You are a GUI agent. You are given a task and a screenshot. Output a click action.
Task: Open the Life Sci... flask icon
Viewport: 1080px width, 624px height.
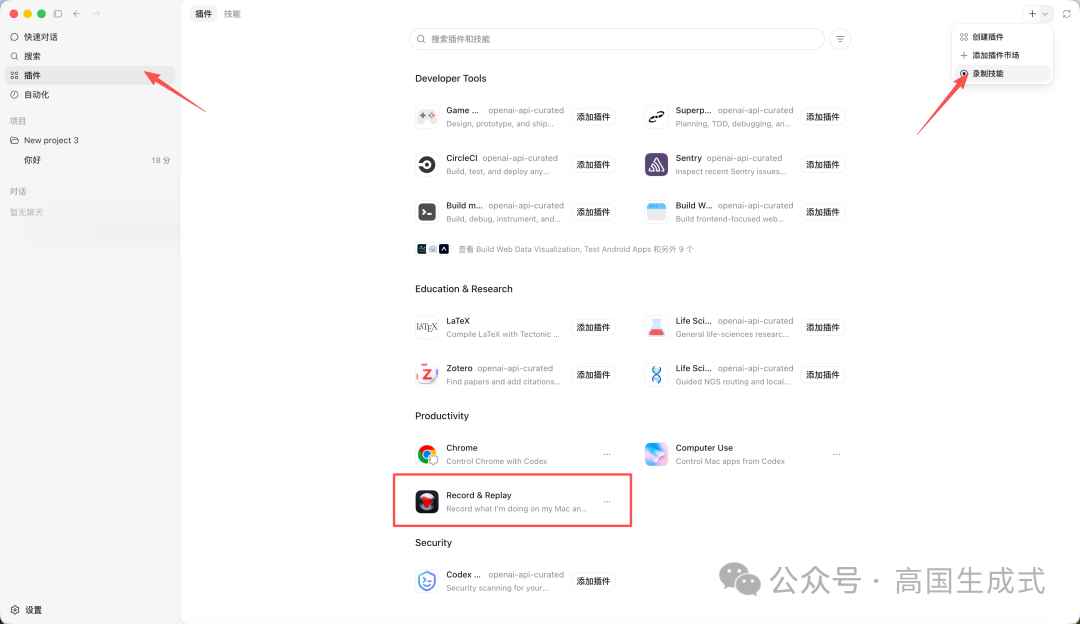click(x=656, y=326)
